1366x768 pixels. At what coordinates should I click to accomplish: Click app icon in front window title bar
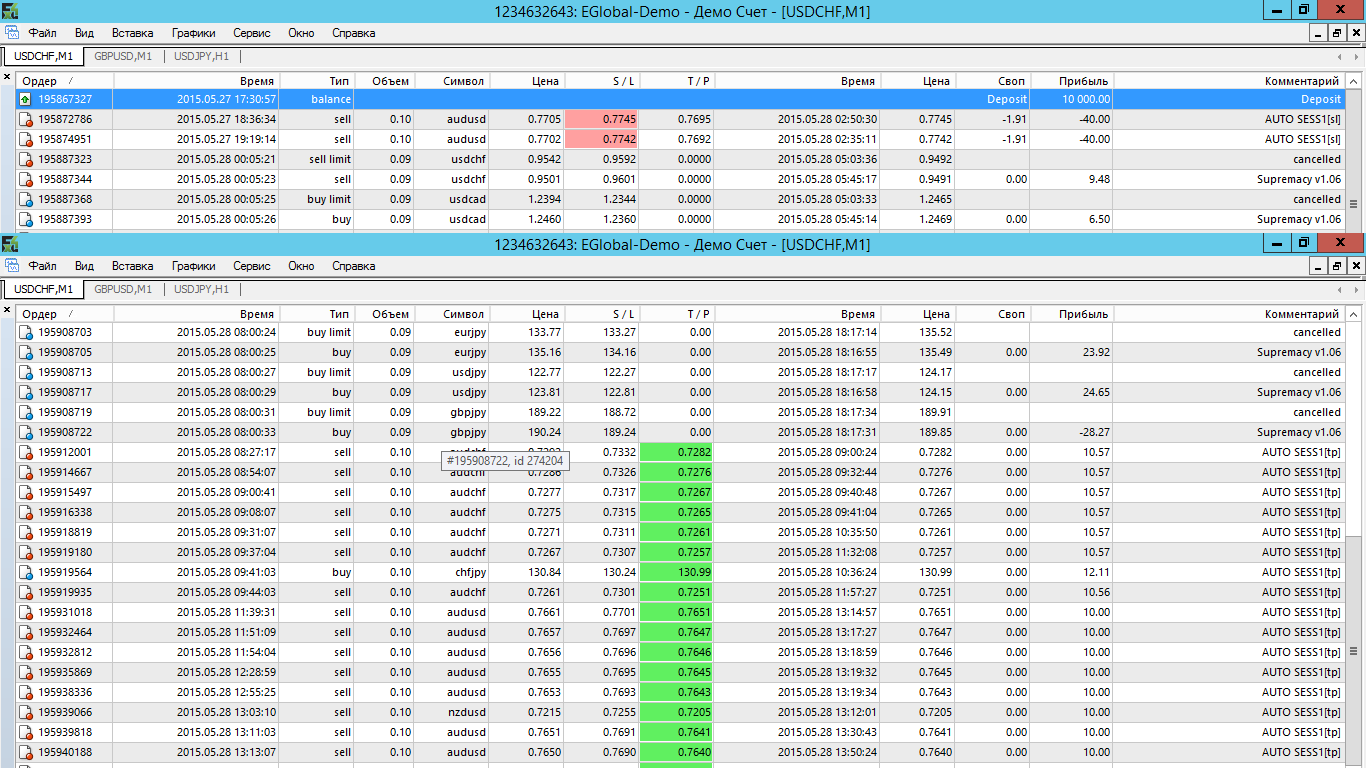pos(9,244)
